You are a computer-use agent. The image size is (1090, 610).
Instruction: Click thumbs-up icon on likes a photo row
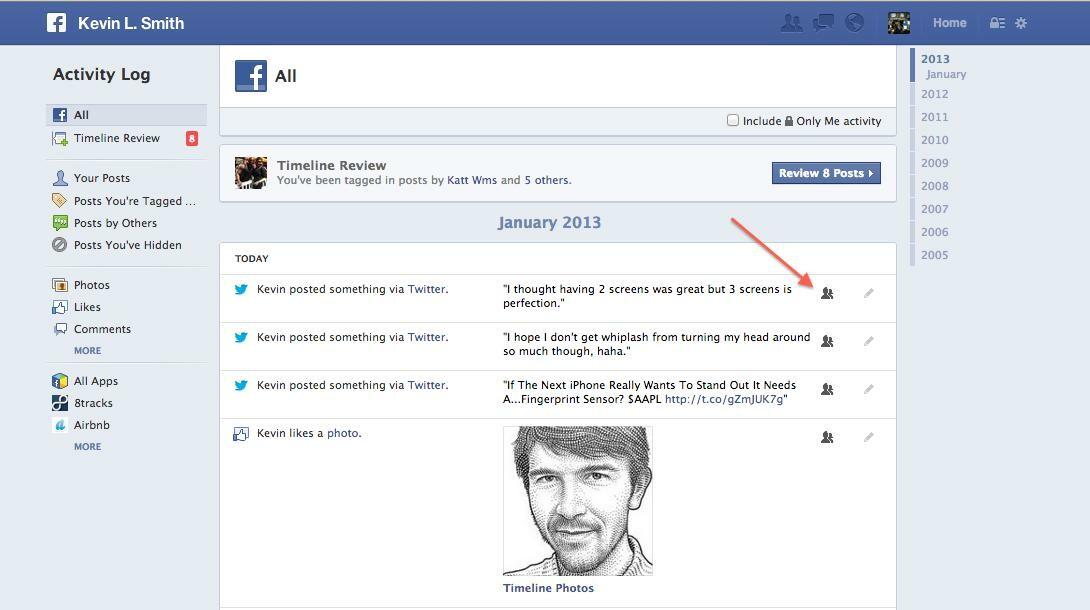241,434
